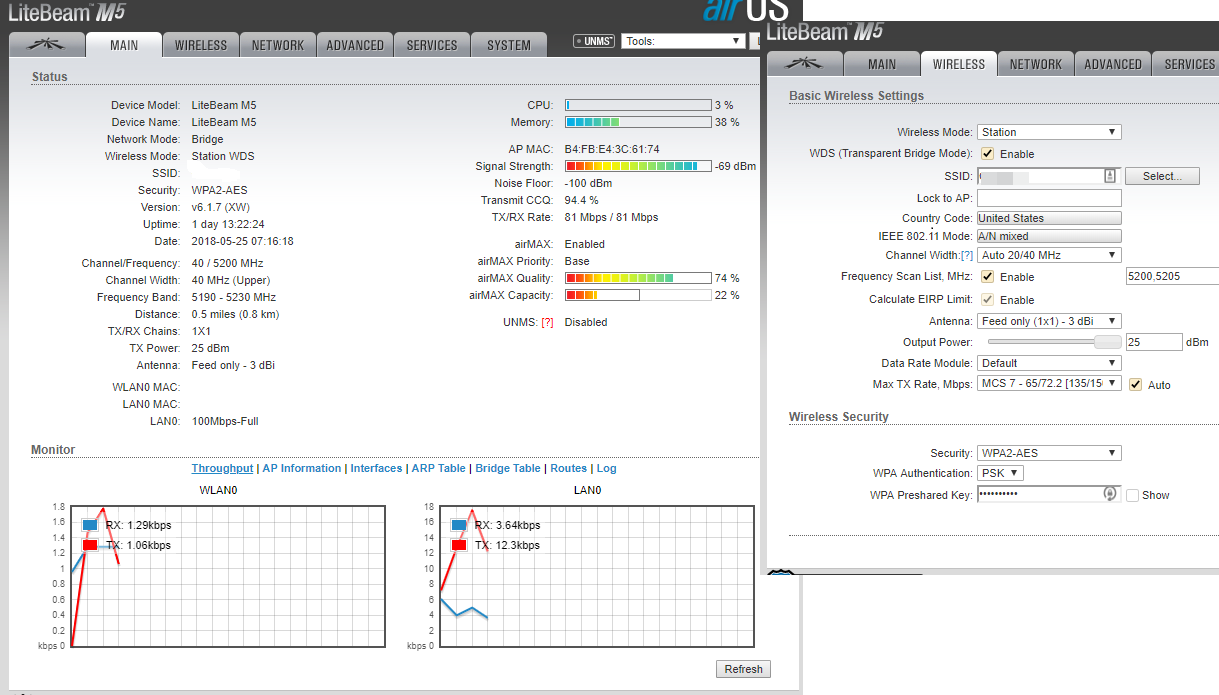This screenshot has width=1219, height=695.
Task: Expand the WPA Authentication dropdown
Action: [1000, 473]
